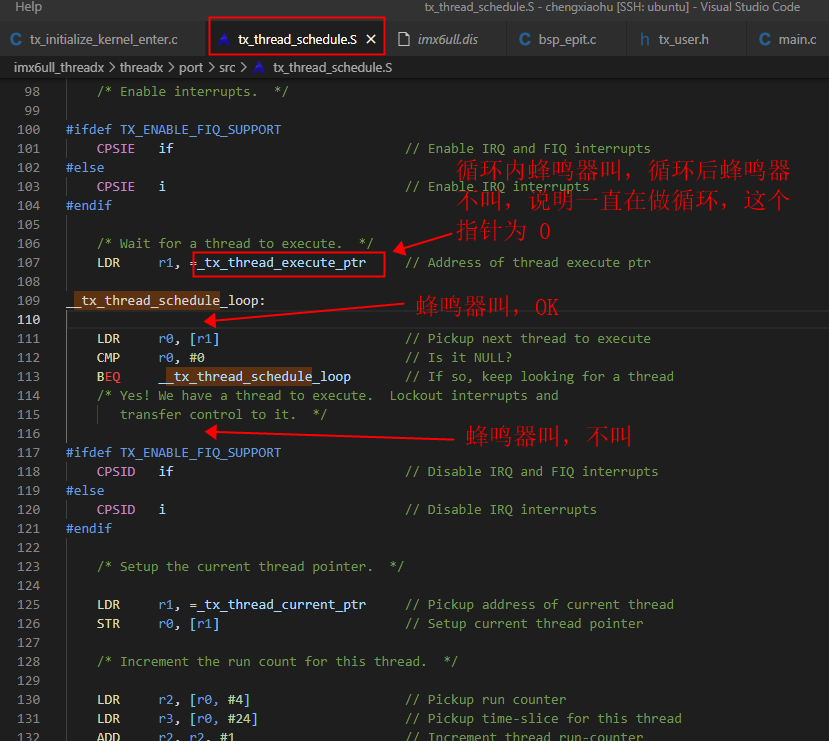Click line number 110 in gutter
Viewport: 829px width, 741px height.
(29, 320)
